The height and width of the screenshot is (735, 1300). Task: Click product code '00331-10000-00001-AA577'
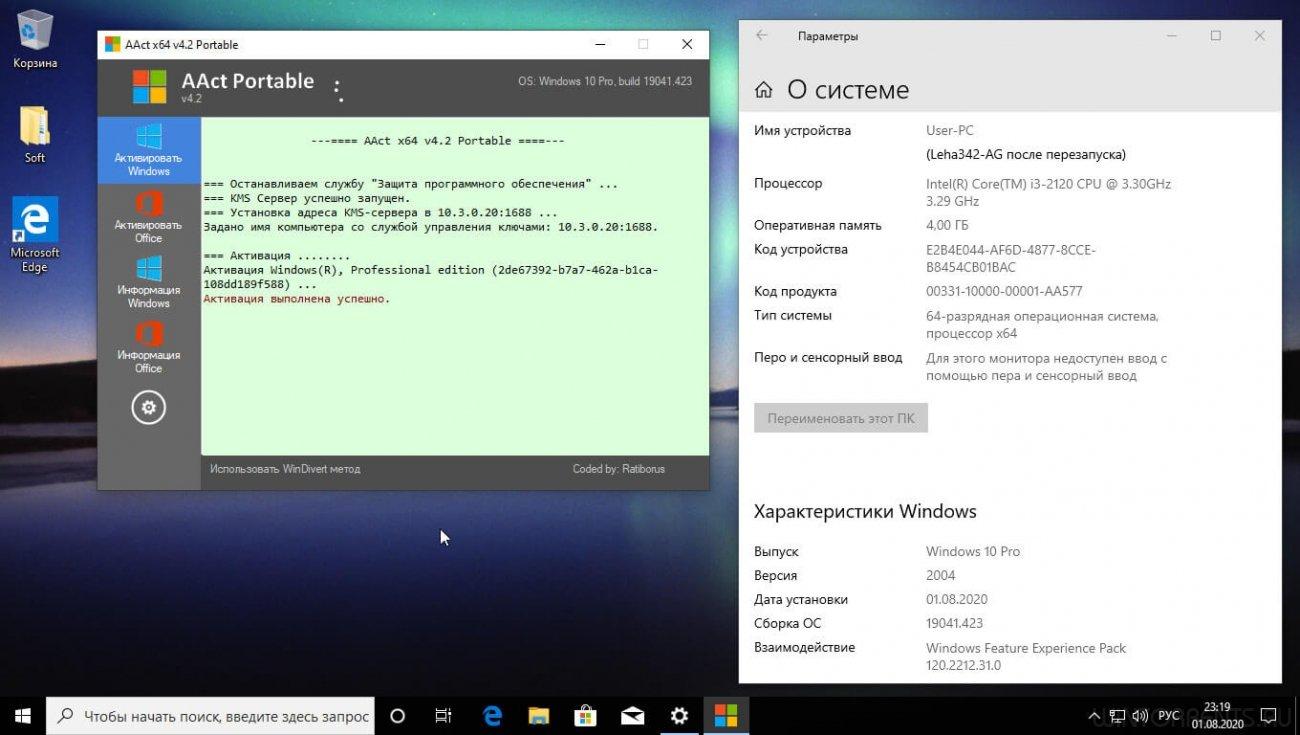point(1004,292)
